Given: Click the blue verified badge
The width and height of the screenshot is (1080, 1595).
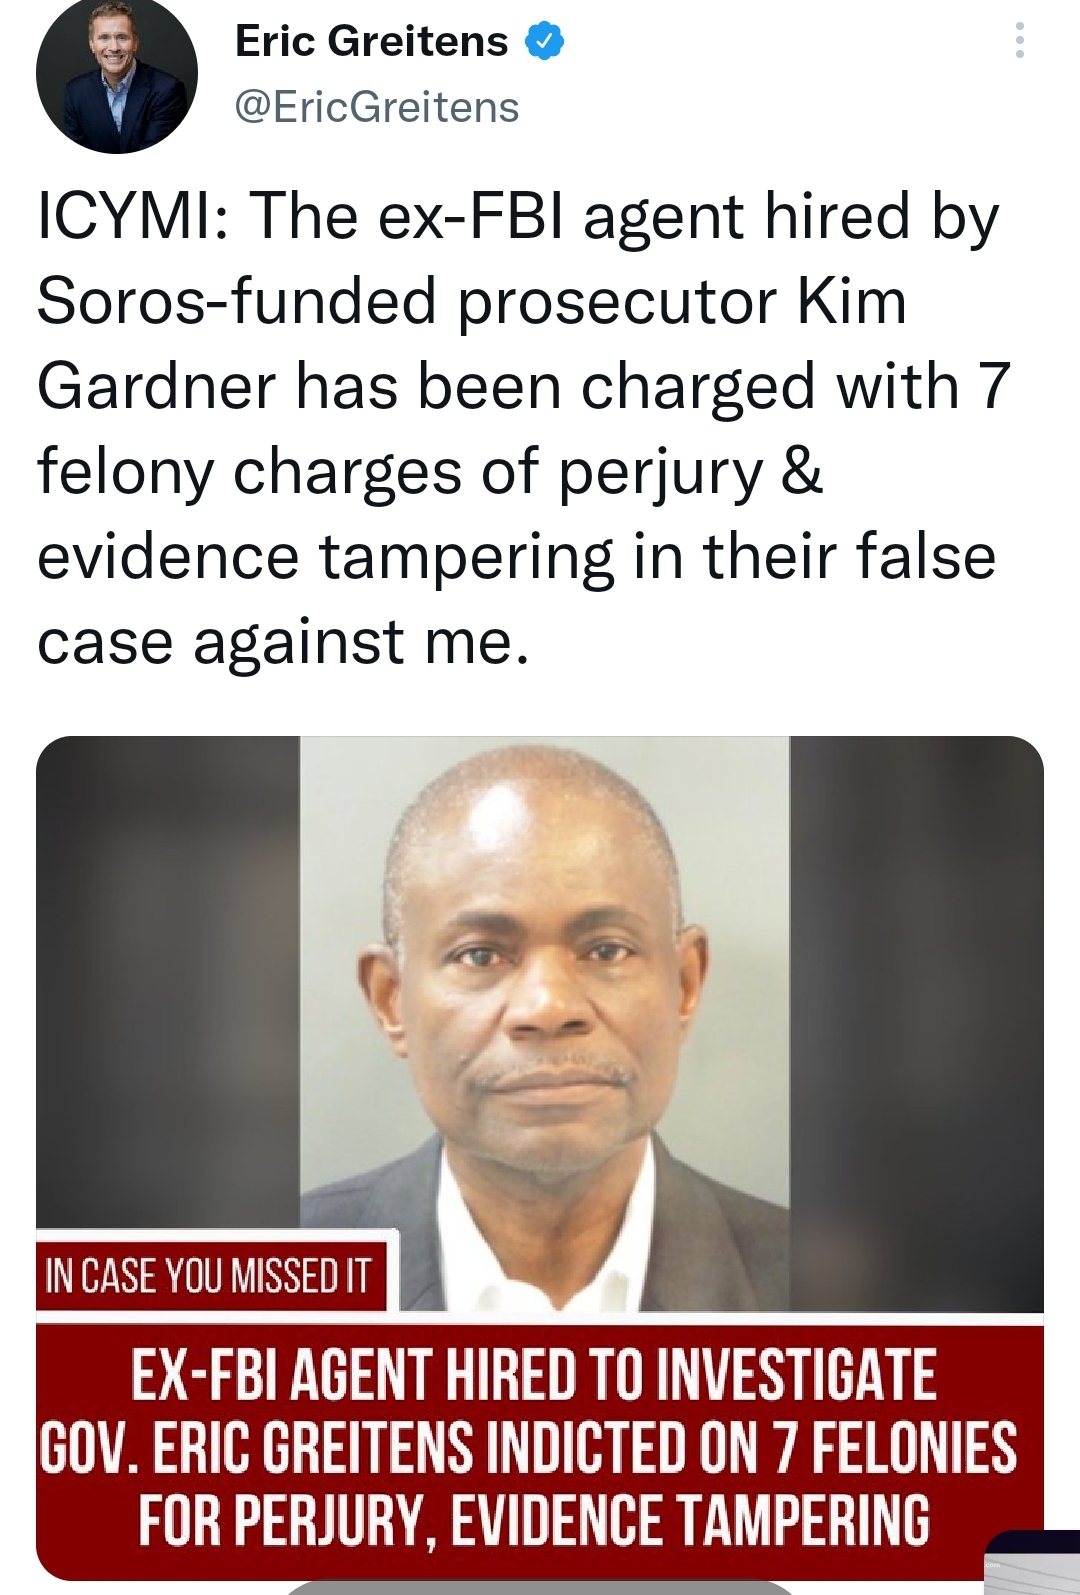Looking at the screenshot, I should (544, 42).
